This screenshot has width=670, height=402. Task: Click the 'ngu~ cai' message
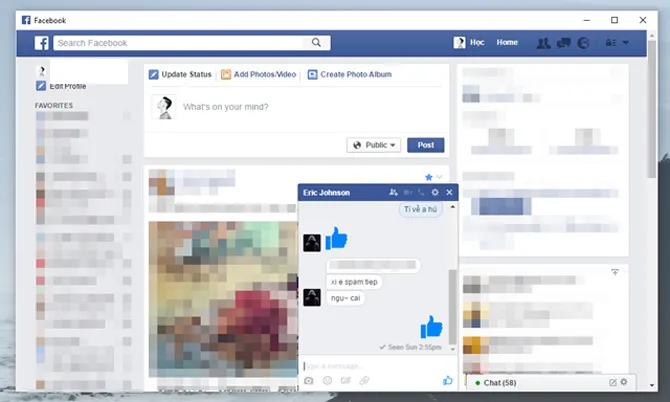pos(345,298)
